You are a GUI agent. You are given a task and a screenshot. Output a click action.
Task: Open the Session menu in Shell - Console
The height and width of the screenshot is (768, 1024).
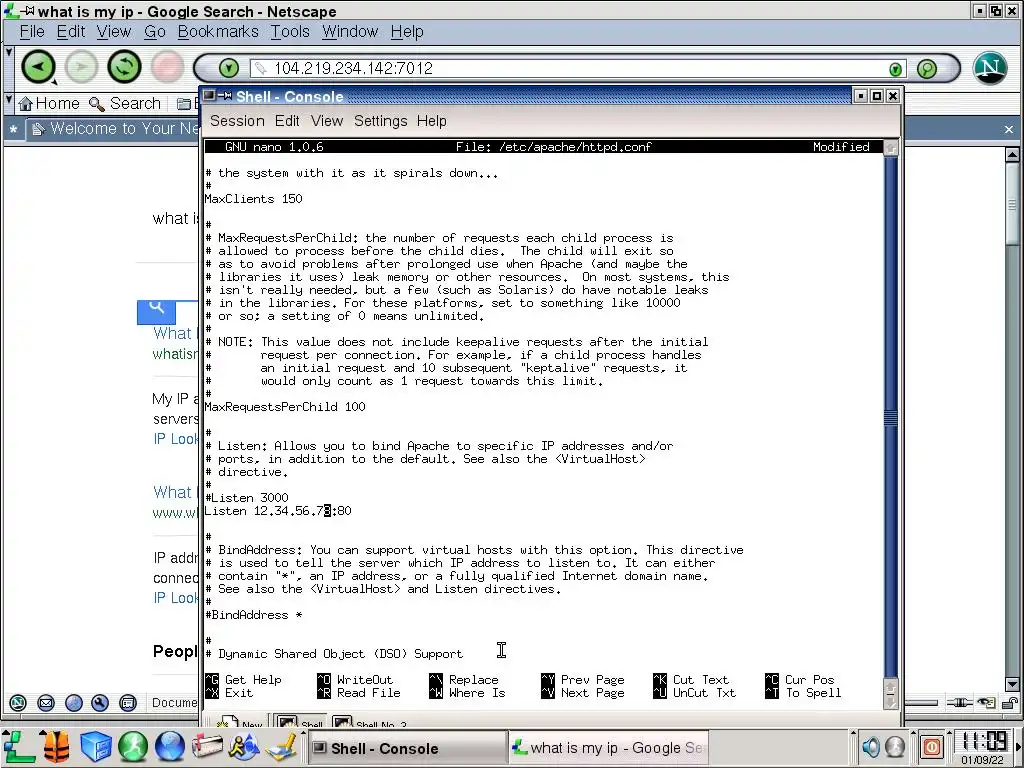tap(237, 121)
